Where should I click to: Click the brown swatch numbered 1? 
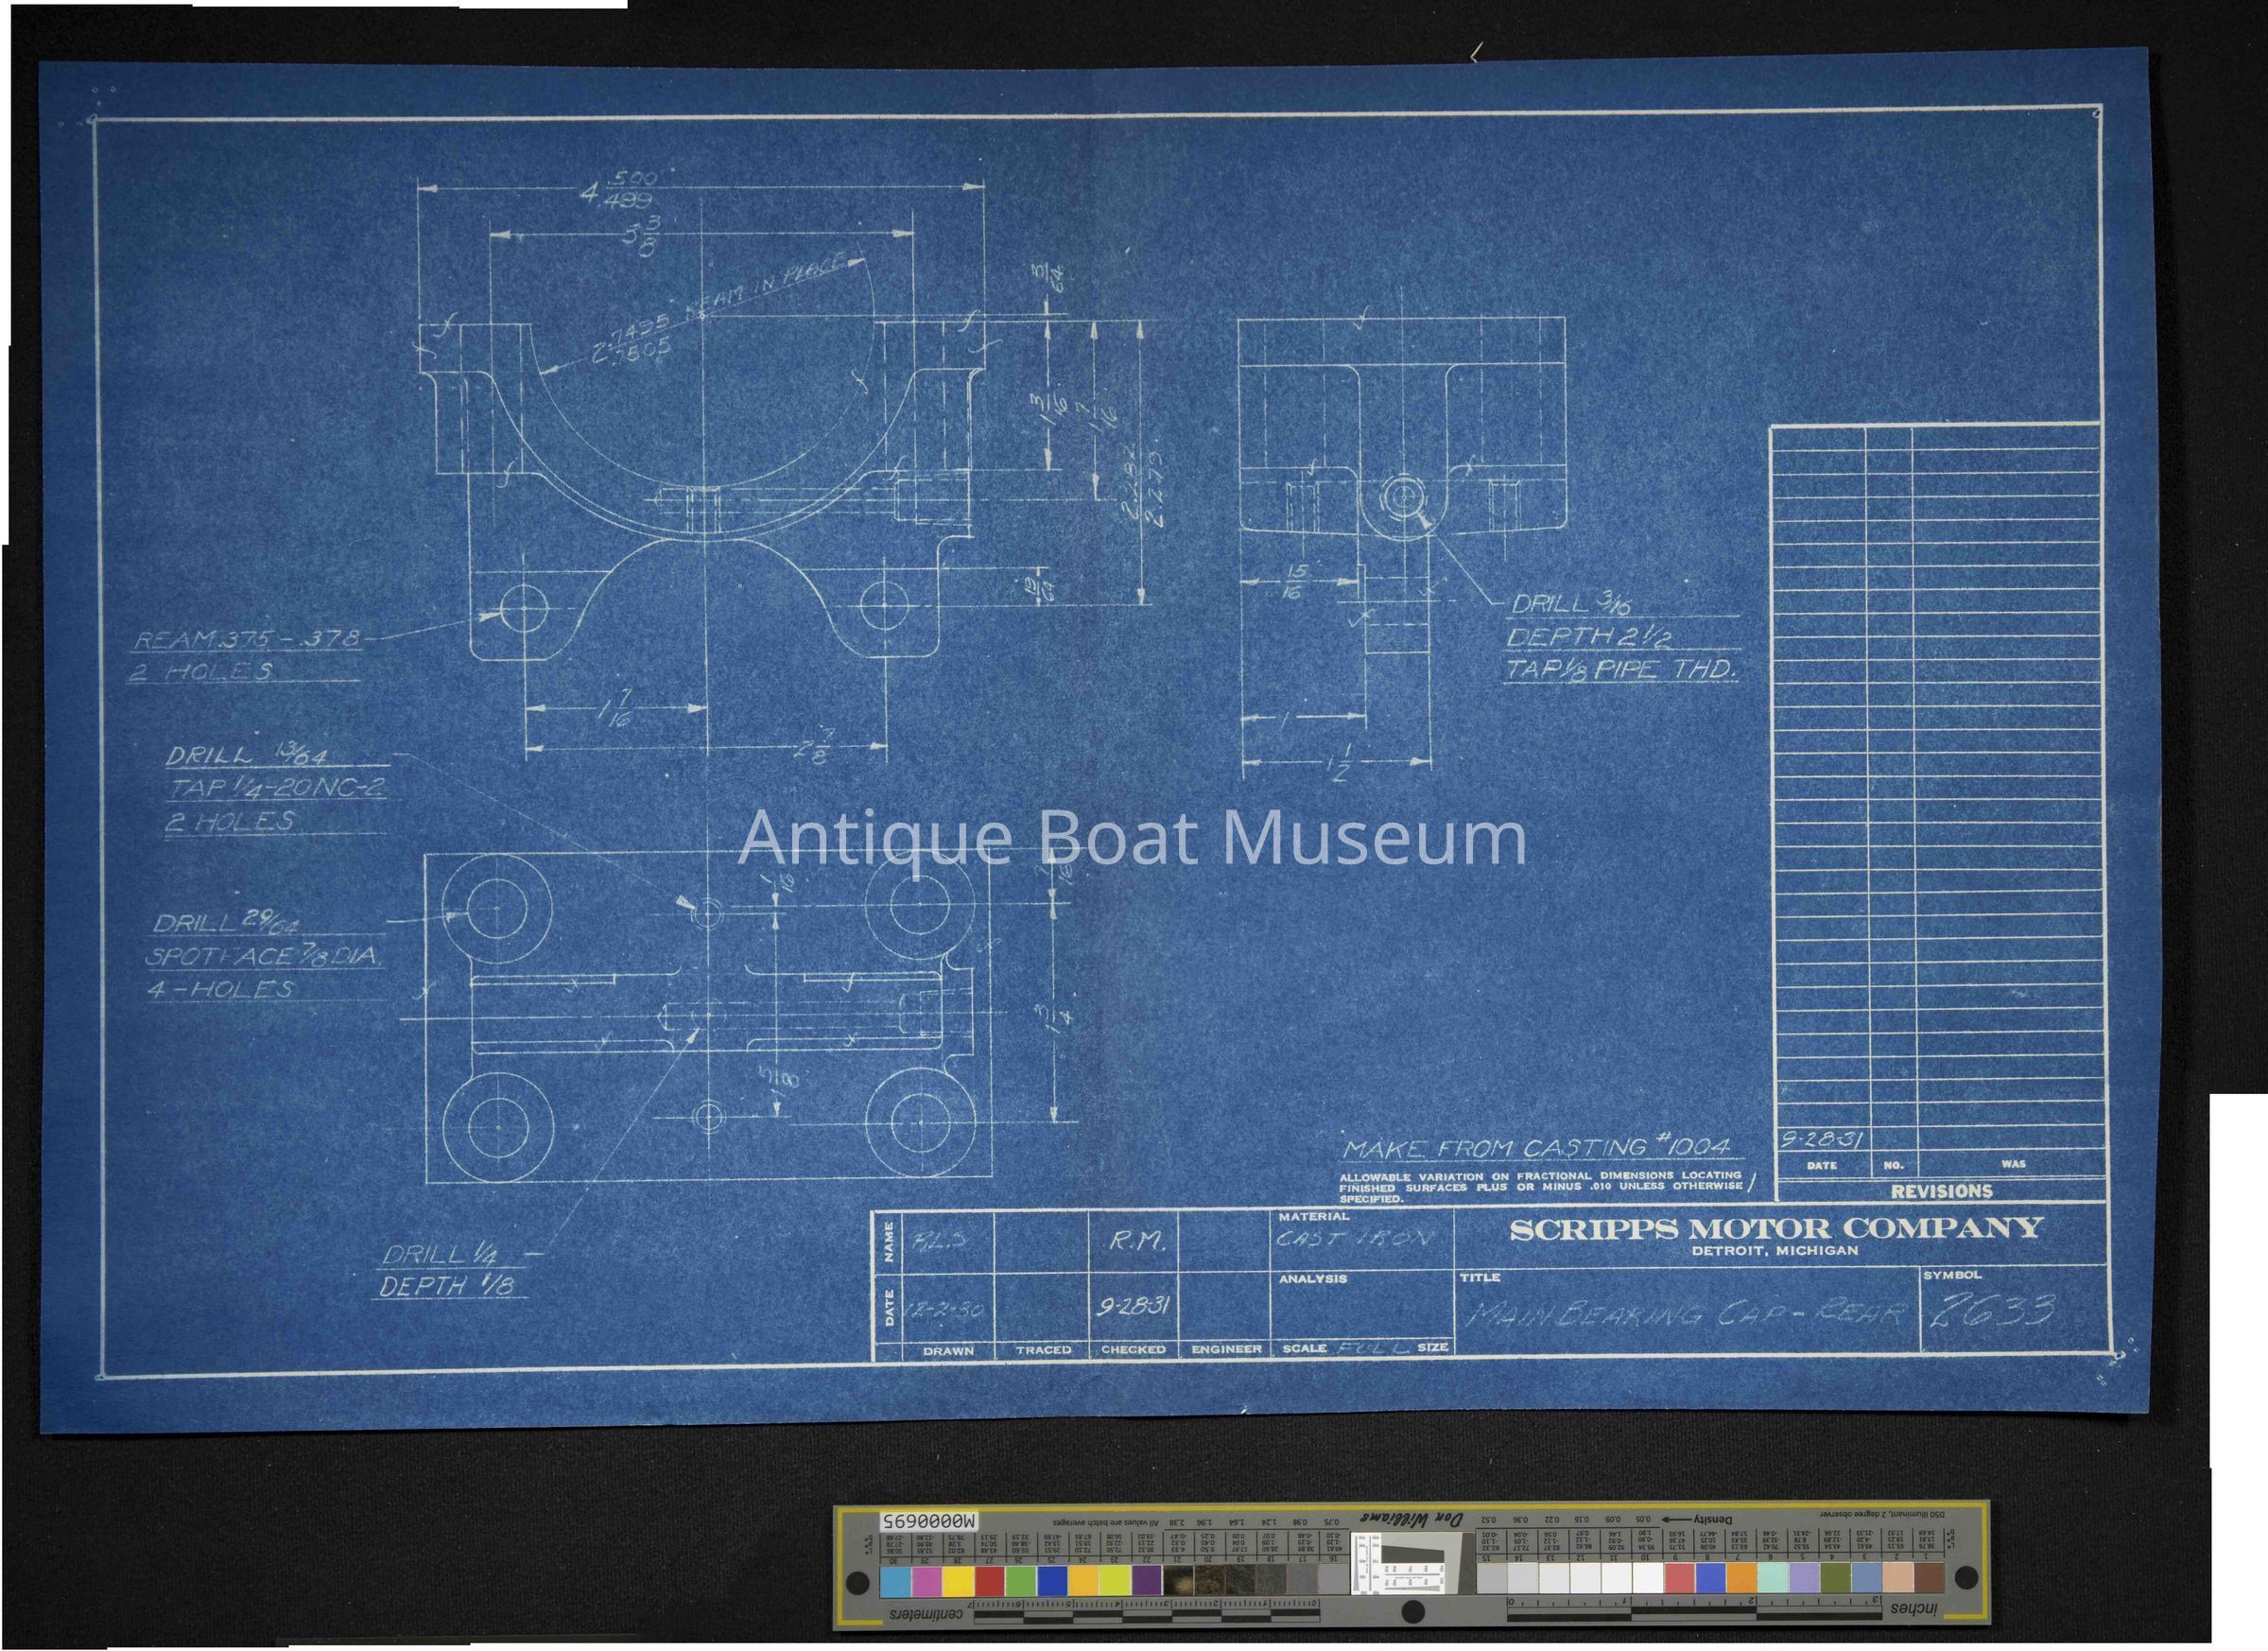pos(1929,1577)
